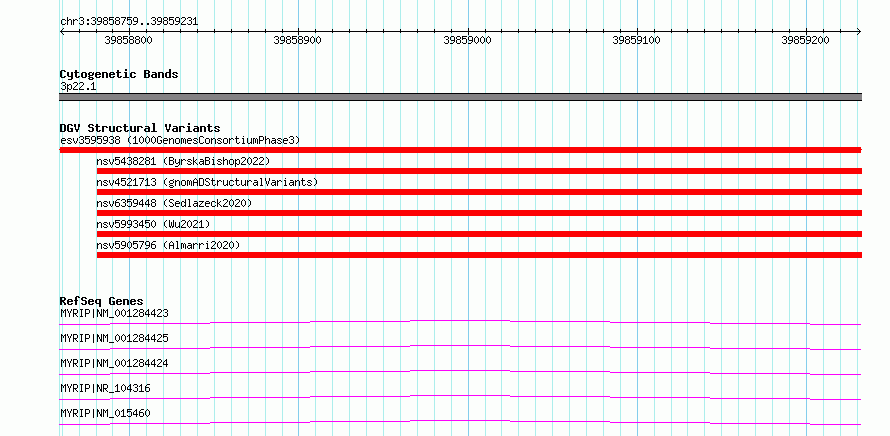Click the red bar under esv3595938
The width and height of the screenshot is (890, 436).
[460, 150]
